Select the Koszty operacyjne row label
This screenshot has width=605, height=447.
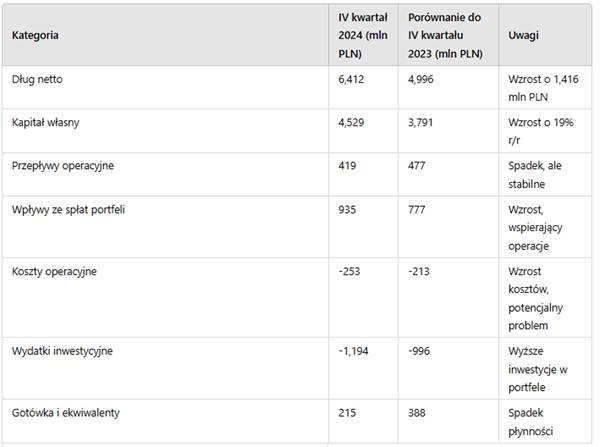coord(53,272)
